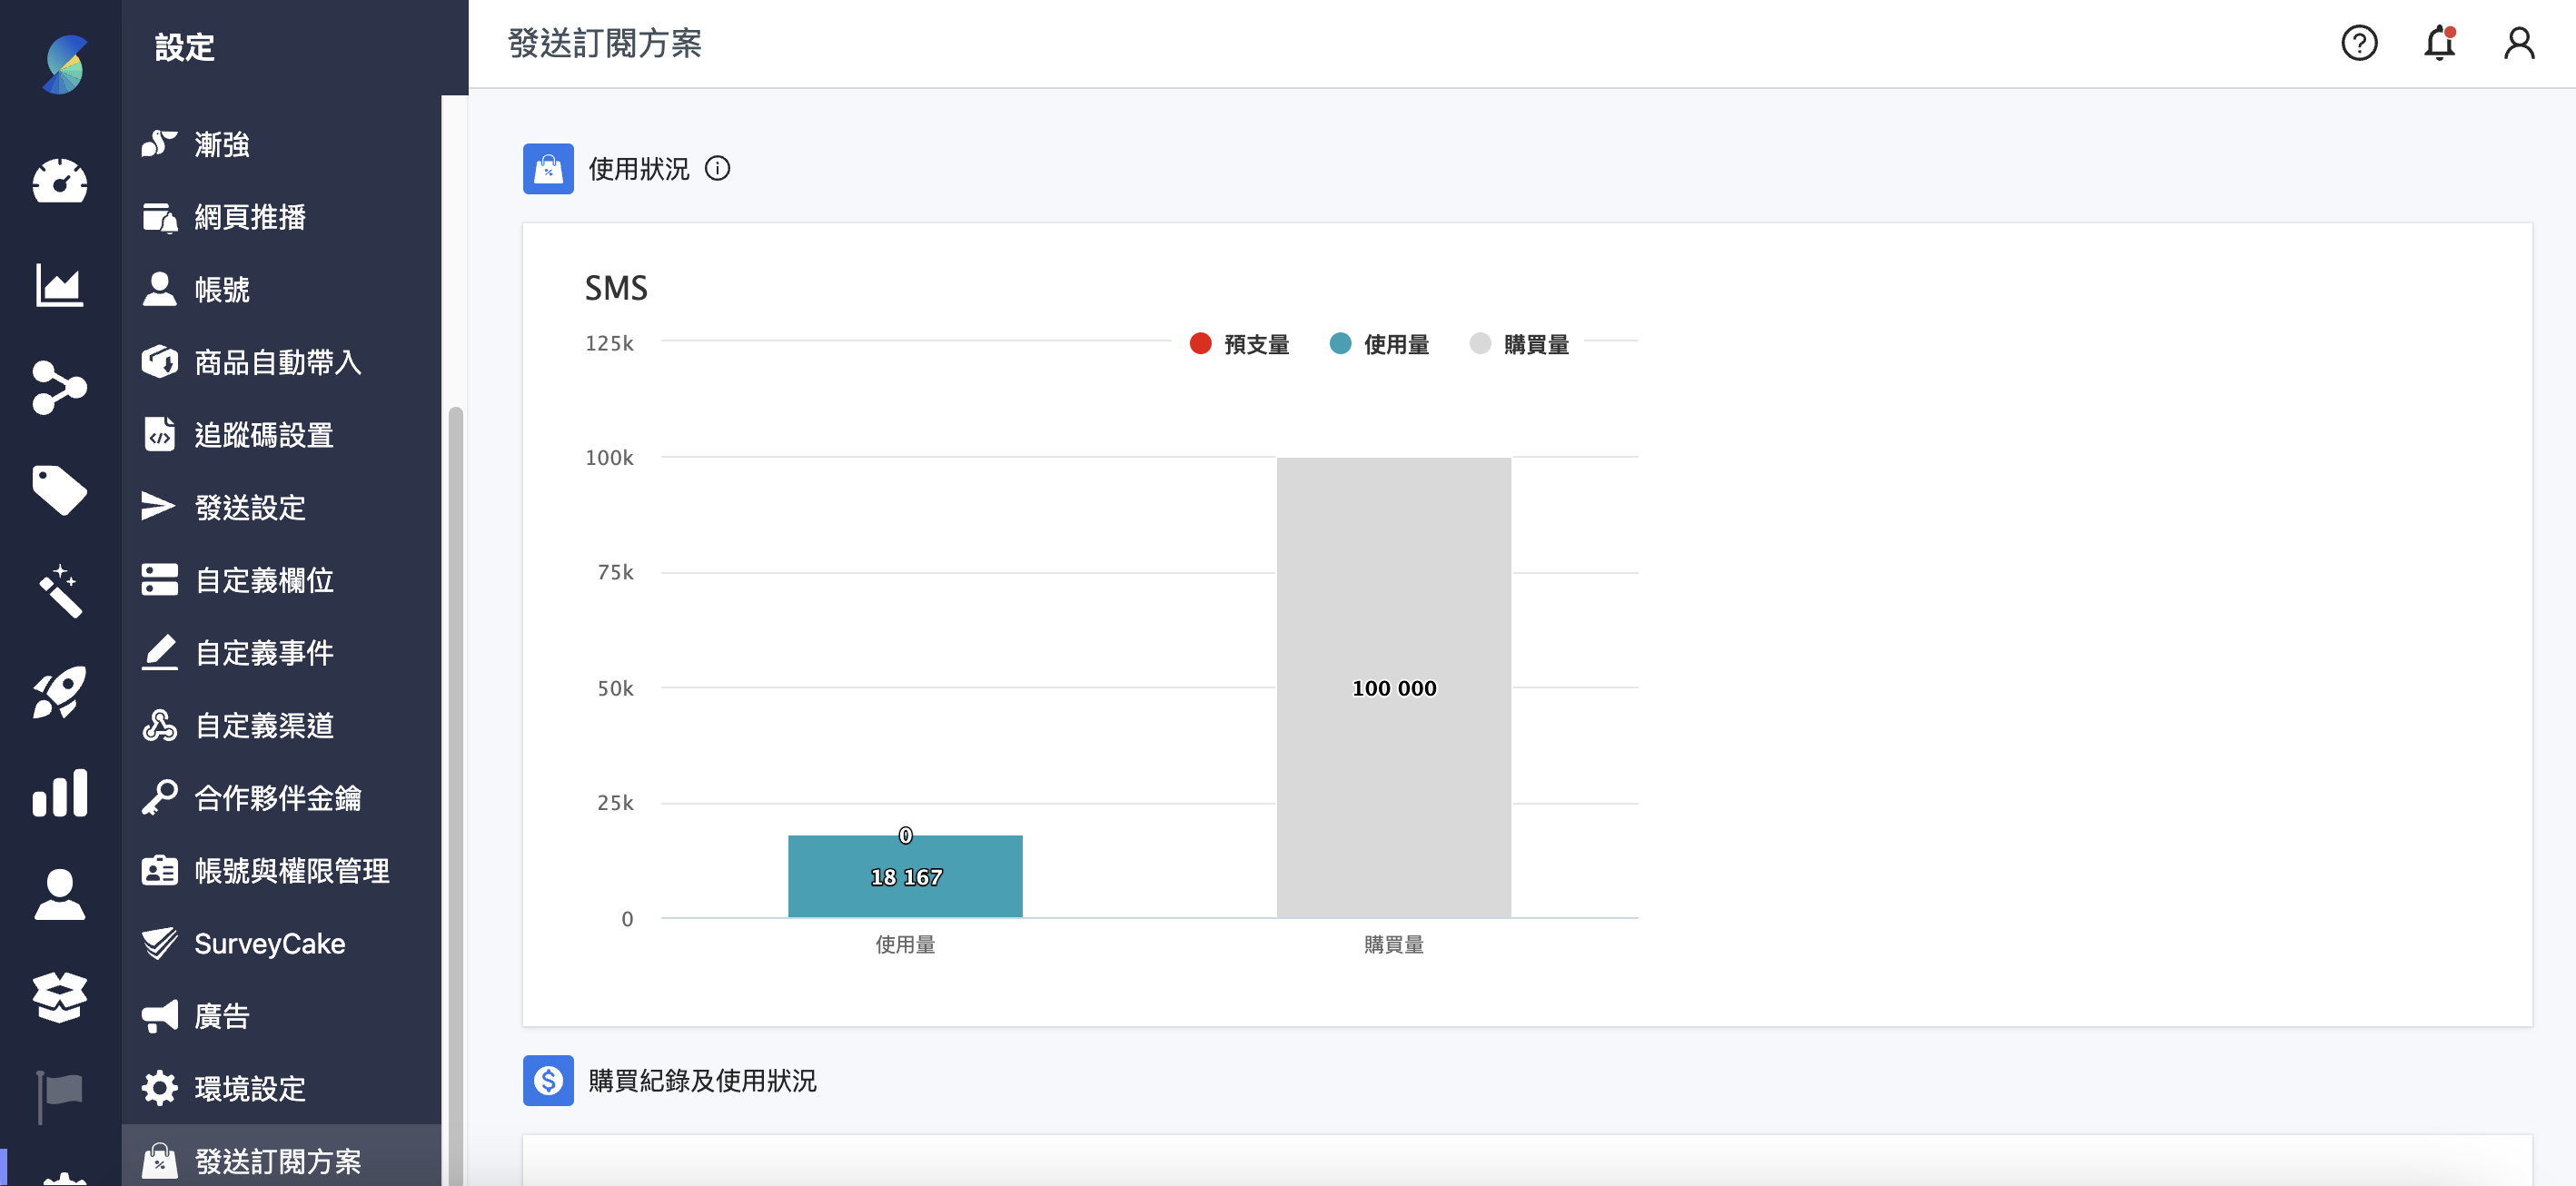Image resolution: width=2576 pixels, height=1186 pixels.
Task: Toggle the 購買量 legend series
Action: click(x=1519, y=344)
